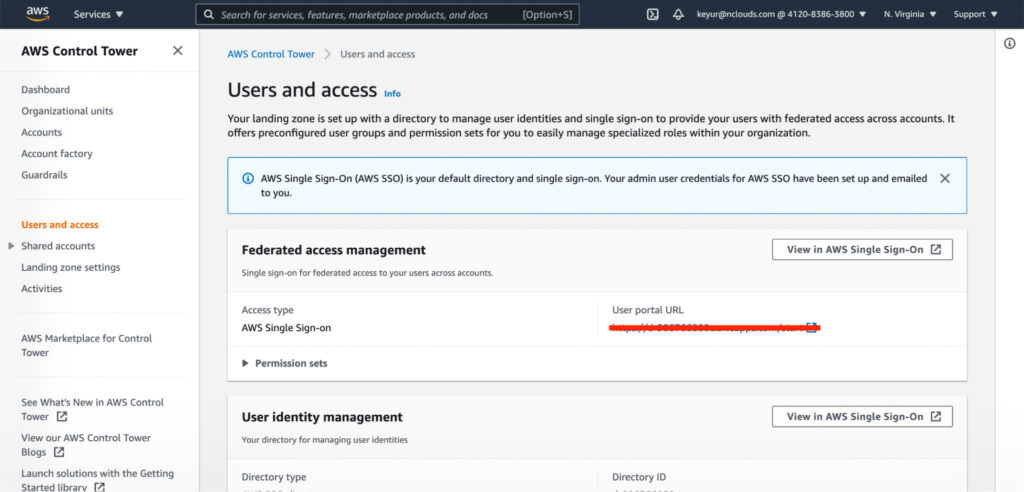The width and height of the screenshot is (1024, 492).
Task: Go to Dashboard in sidebar
Action: (x=45, y=90)
